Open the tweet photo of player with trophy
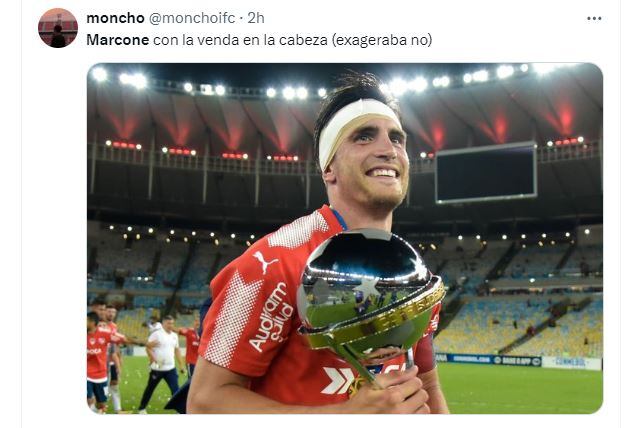Image resolution: width=642 pixels, height=428 pixels. click(x=345, y=238)
